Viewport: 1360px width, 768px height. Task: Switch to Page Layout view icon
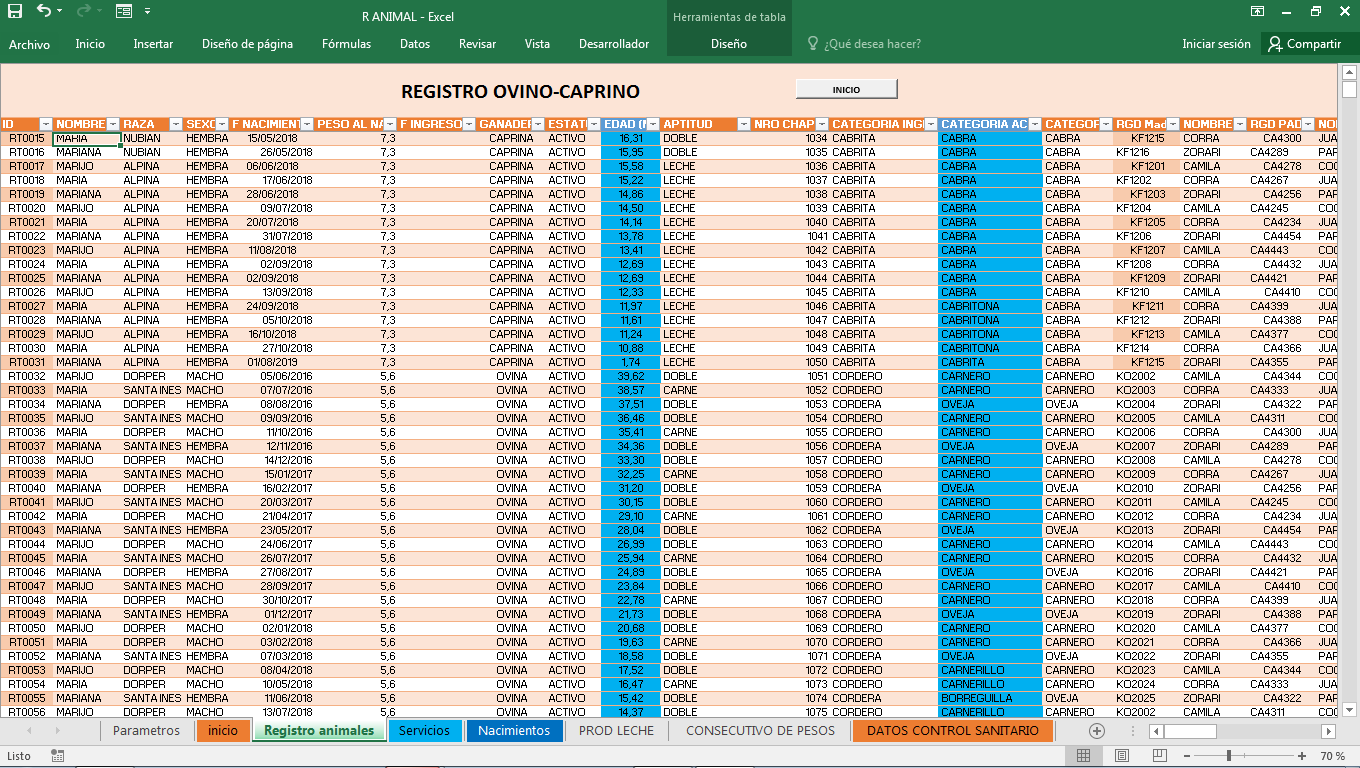pos(1122,756)
